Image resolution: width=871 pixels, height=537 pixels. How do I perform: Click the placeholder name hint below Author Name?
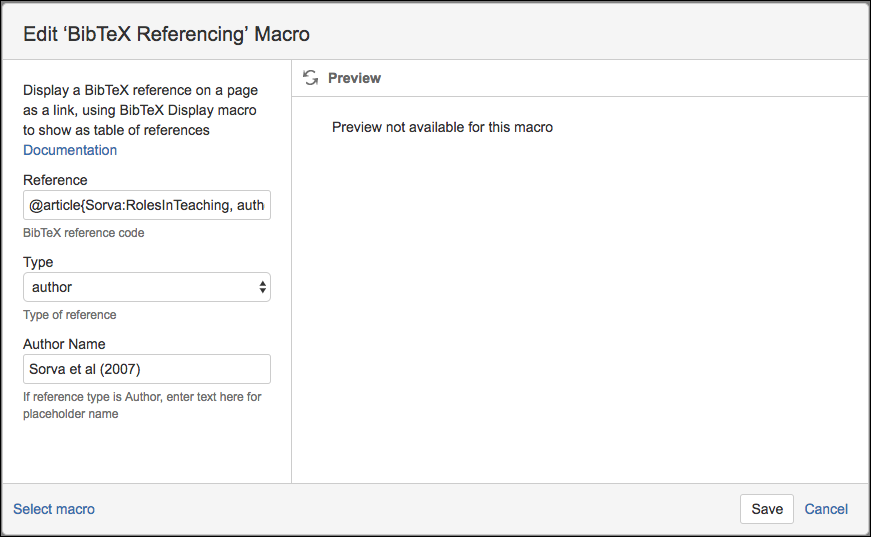pyautogui.click(x=142, y=405)
